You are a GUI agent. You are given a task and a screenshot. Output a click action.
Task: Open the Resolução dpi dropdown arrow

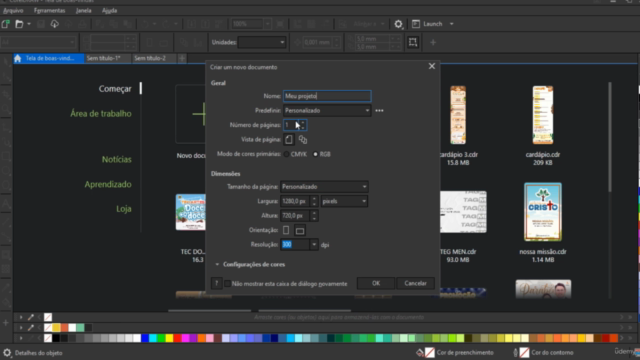(x=314, y=244)
